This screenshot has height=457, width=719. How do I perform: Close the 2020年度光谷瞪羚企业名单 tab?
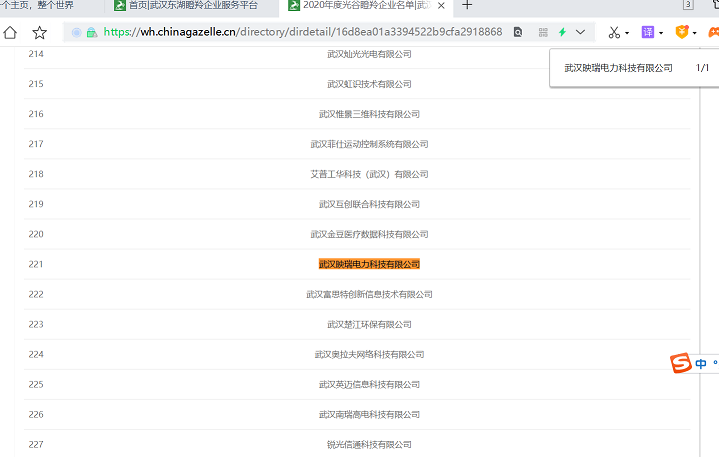click(x=441, y=6)
